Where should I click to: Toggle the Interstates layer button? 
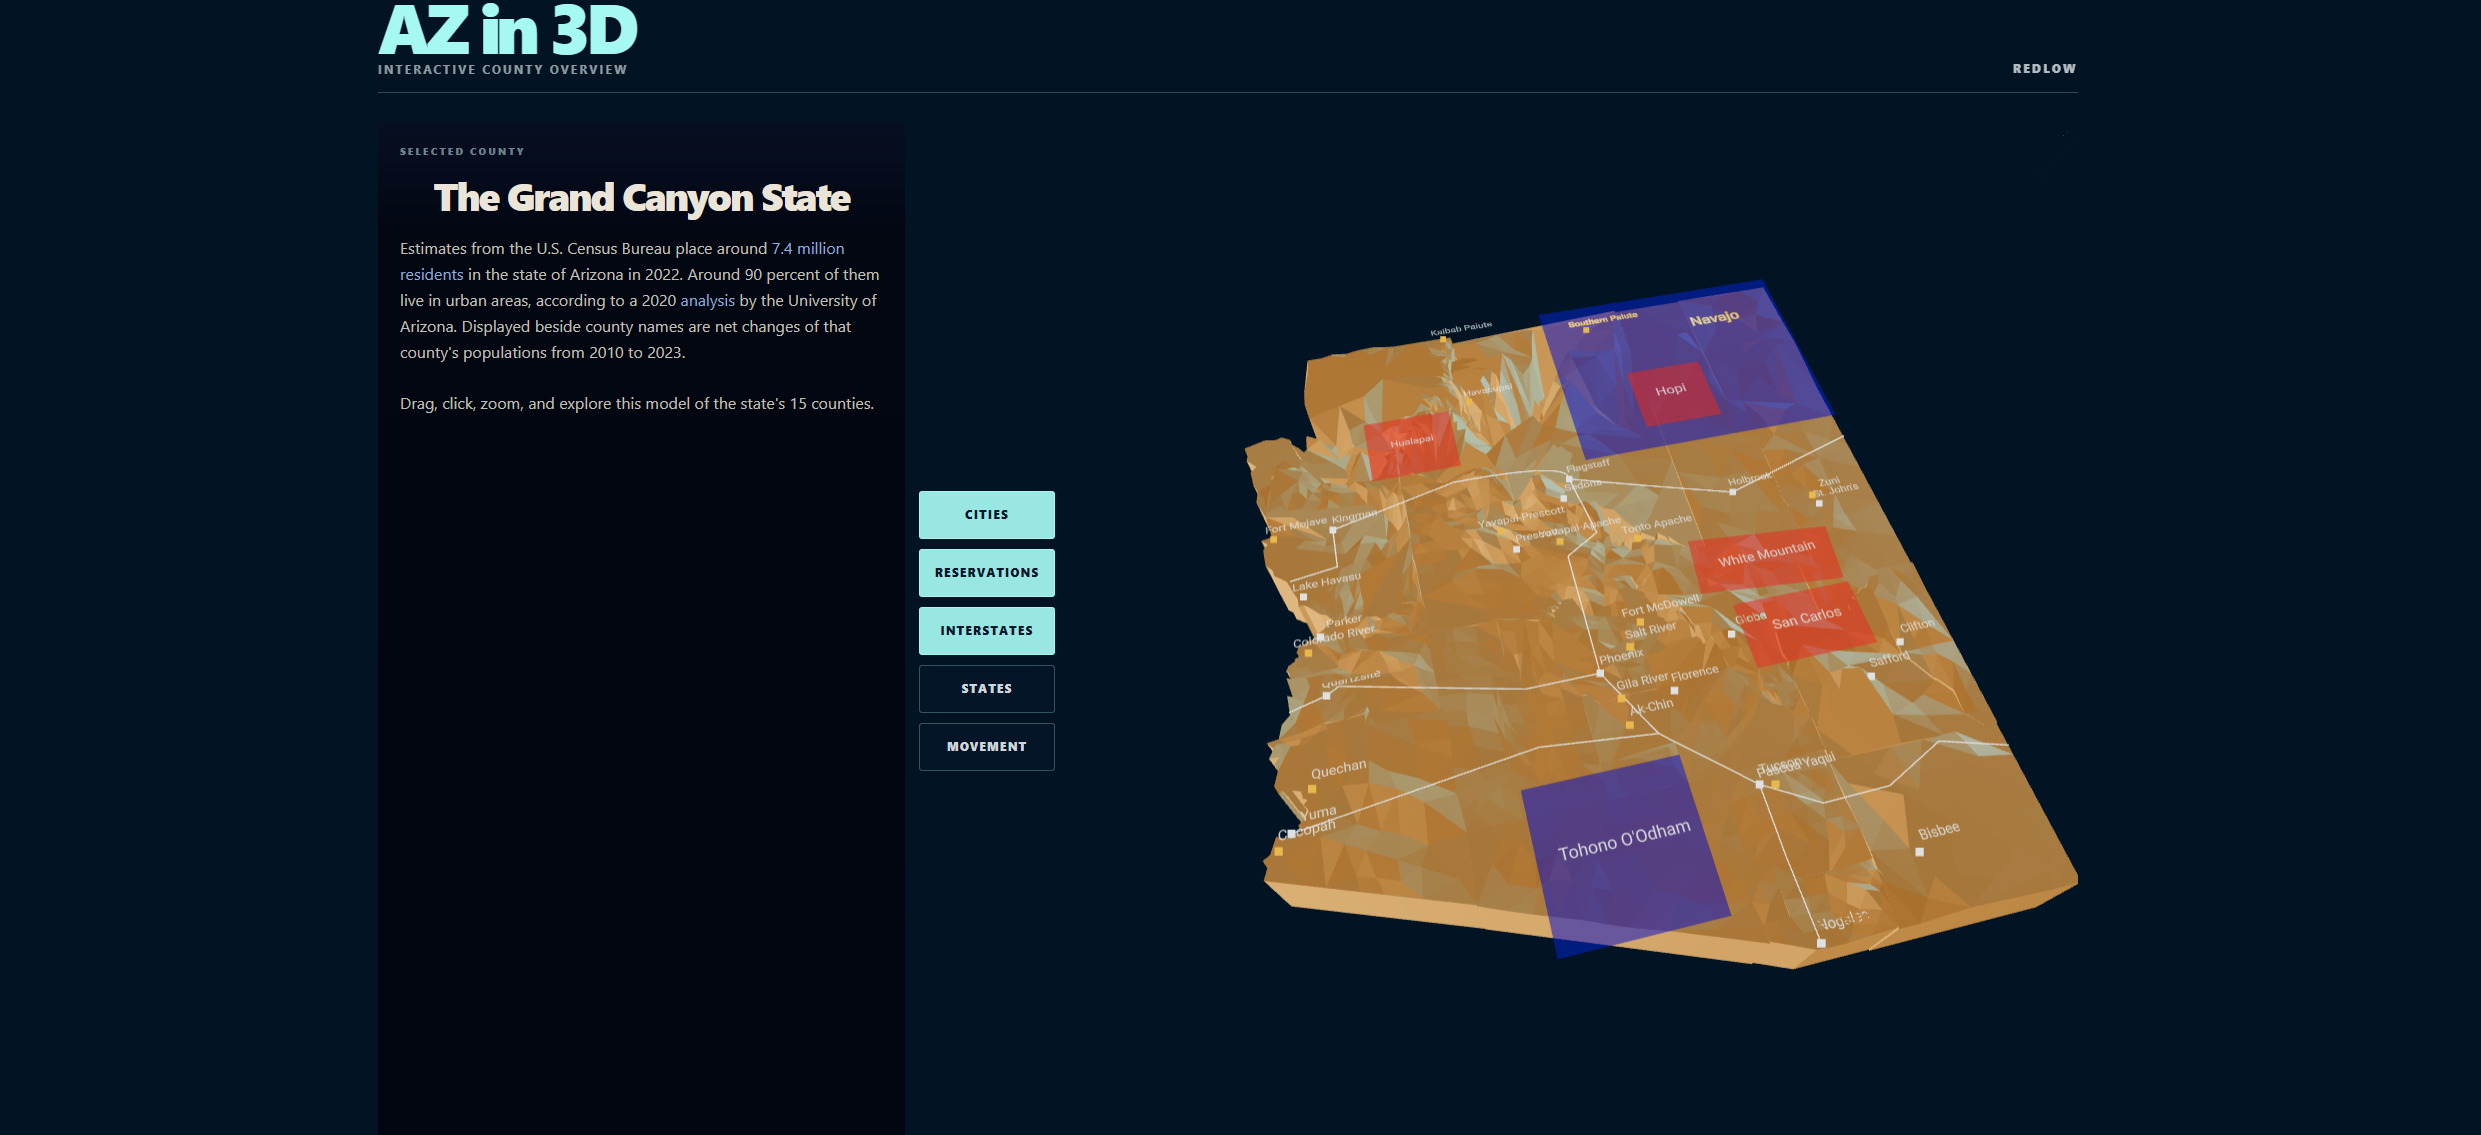986,631
